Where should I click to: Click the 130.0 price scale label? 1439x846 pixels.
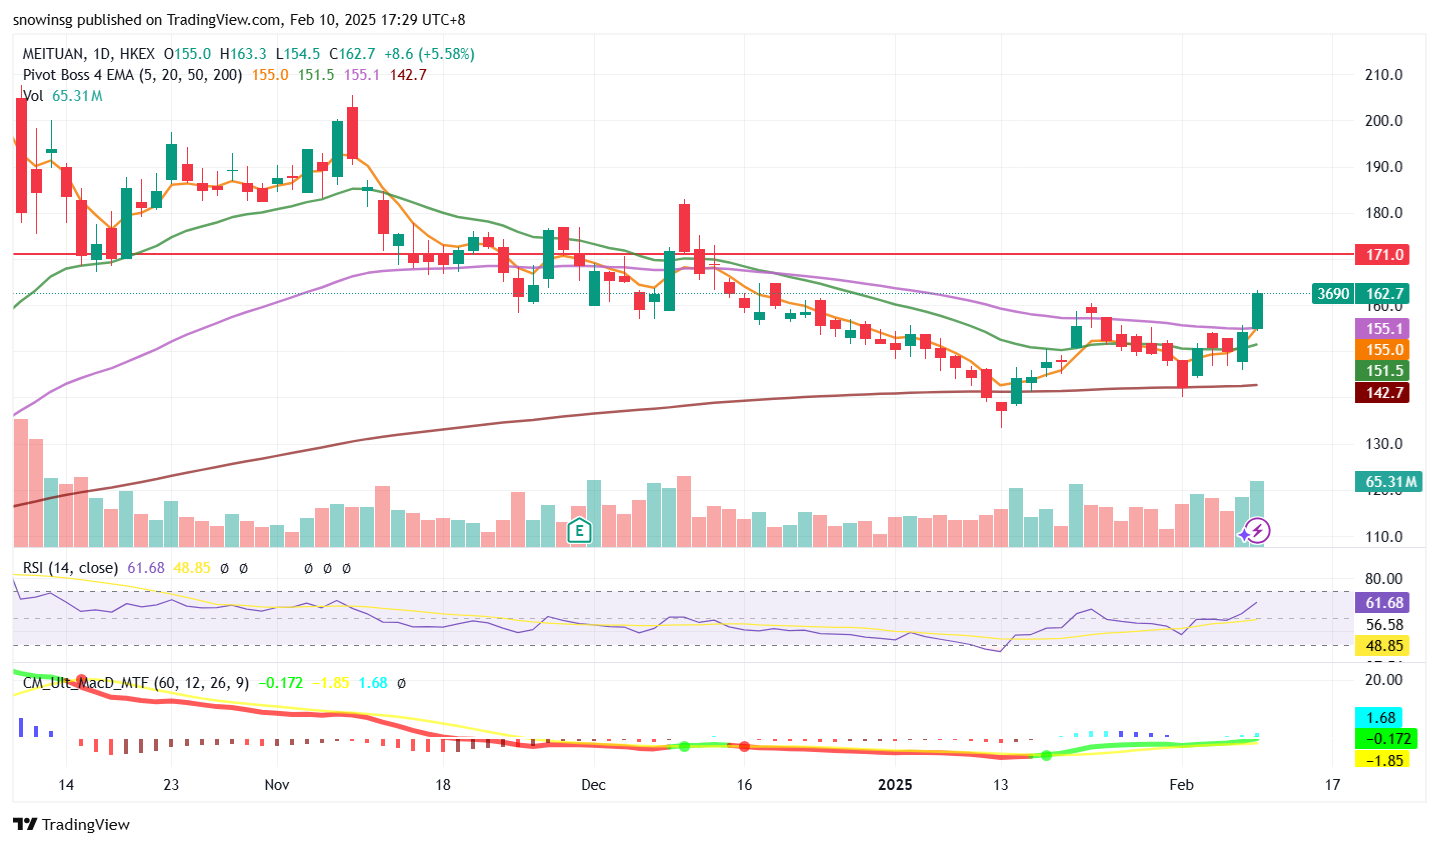pos(1384,444)
